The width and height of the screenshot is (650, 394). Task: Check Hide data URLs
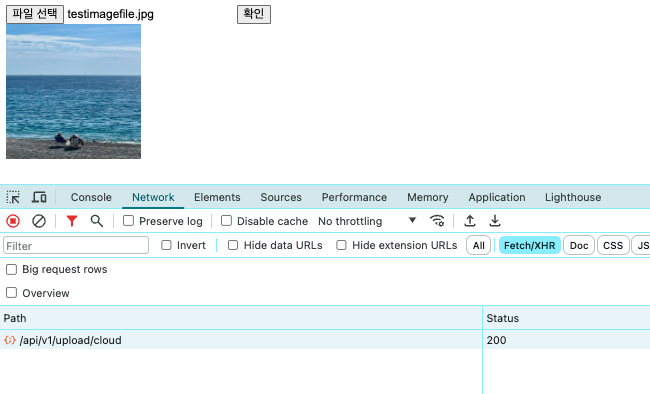[x=233, y=245]
